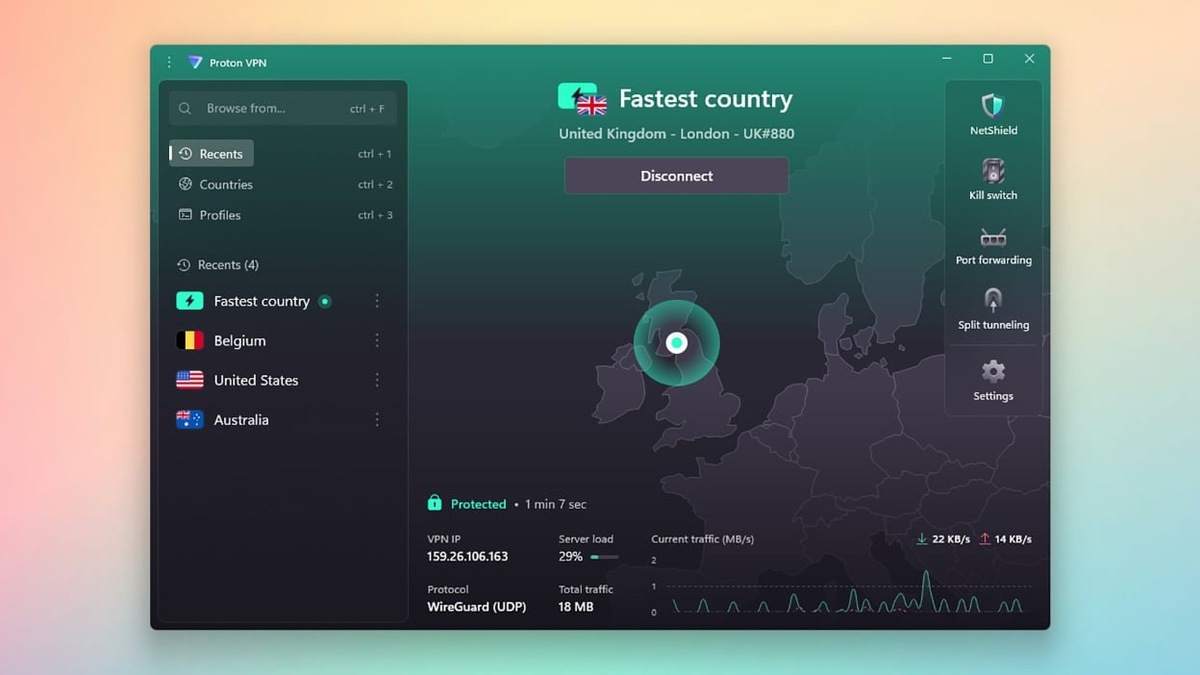This screenshot has width=1200, height=675.
Task: Open the NetShield shield icon
Action: (x=992, y=106)
